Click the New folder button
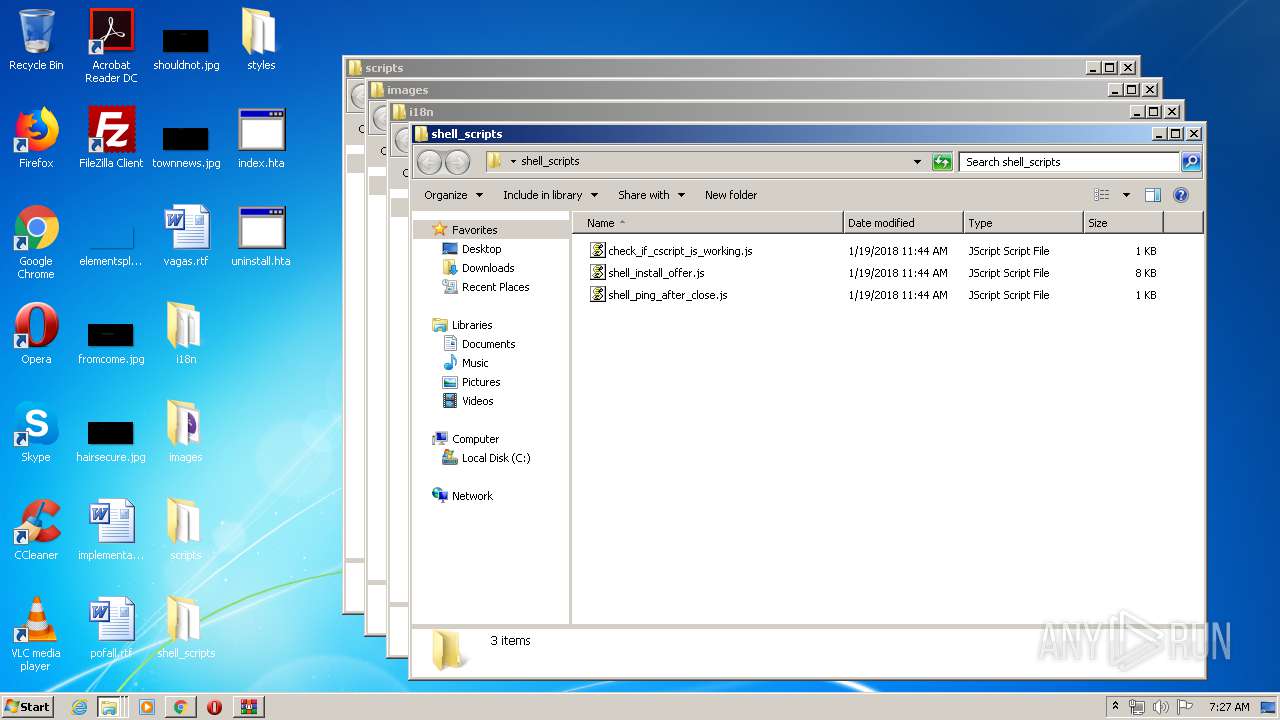This screenshot has width=1280, height=720. pos(731,195)
